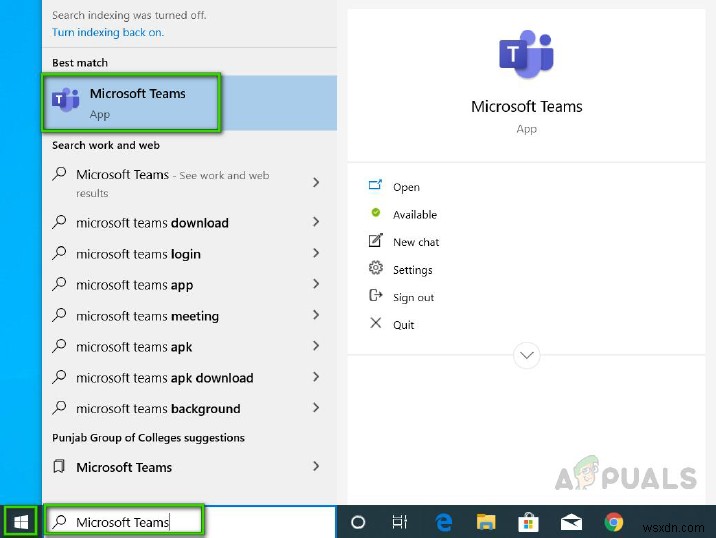The width and height of the screenshot is (716, 538).
Task: Expand arrow next to microsoft teams apk download
Action: [316, 377]
